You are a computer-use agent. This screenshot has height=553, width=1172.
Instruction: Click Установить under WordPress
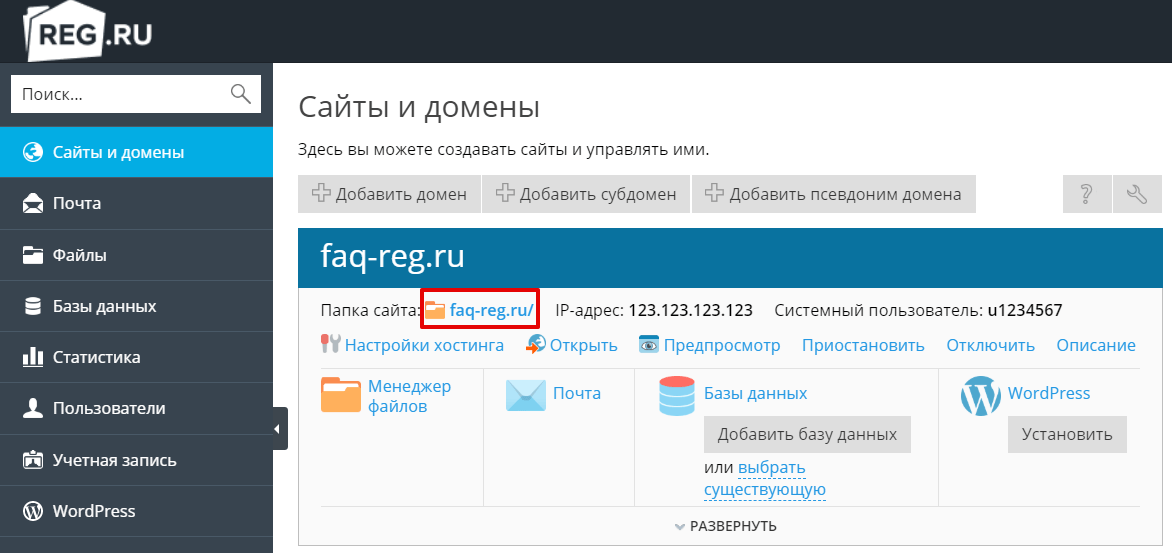[x=1066, y=435]
